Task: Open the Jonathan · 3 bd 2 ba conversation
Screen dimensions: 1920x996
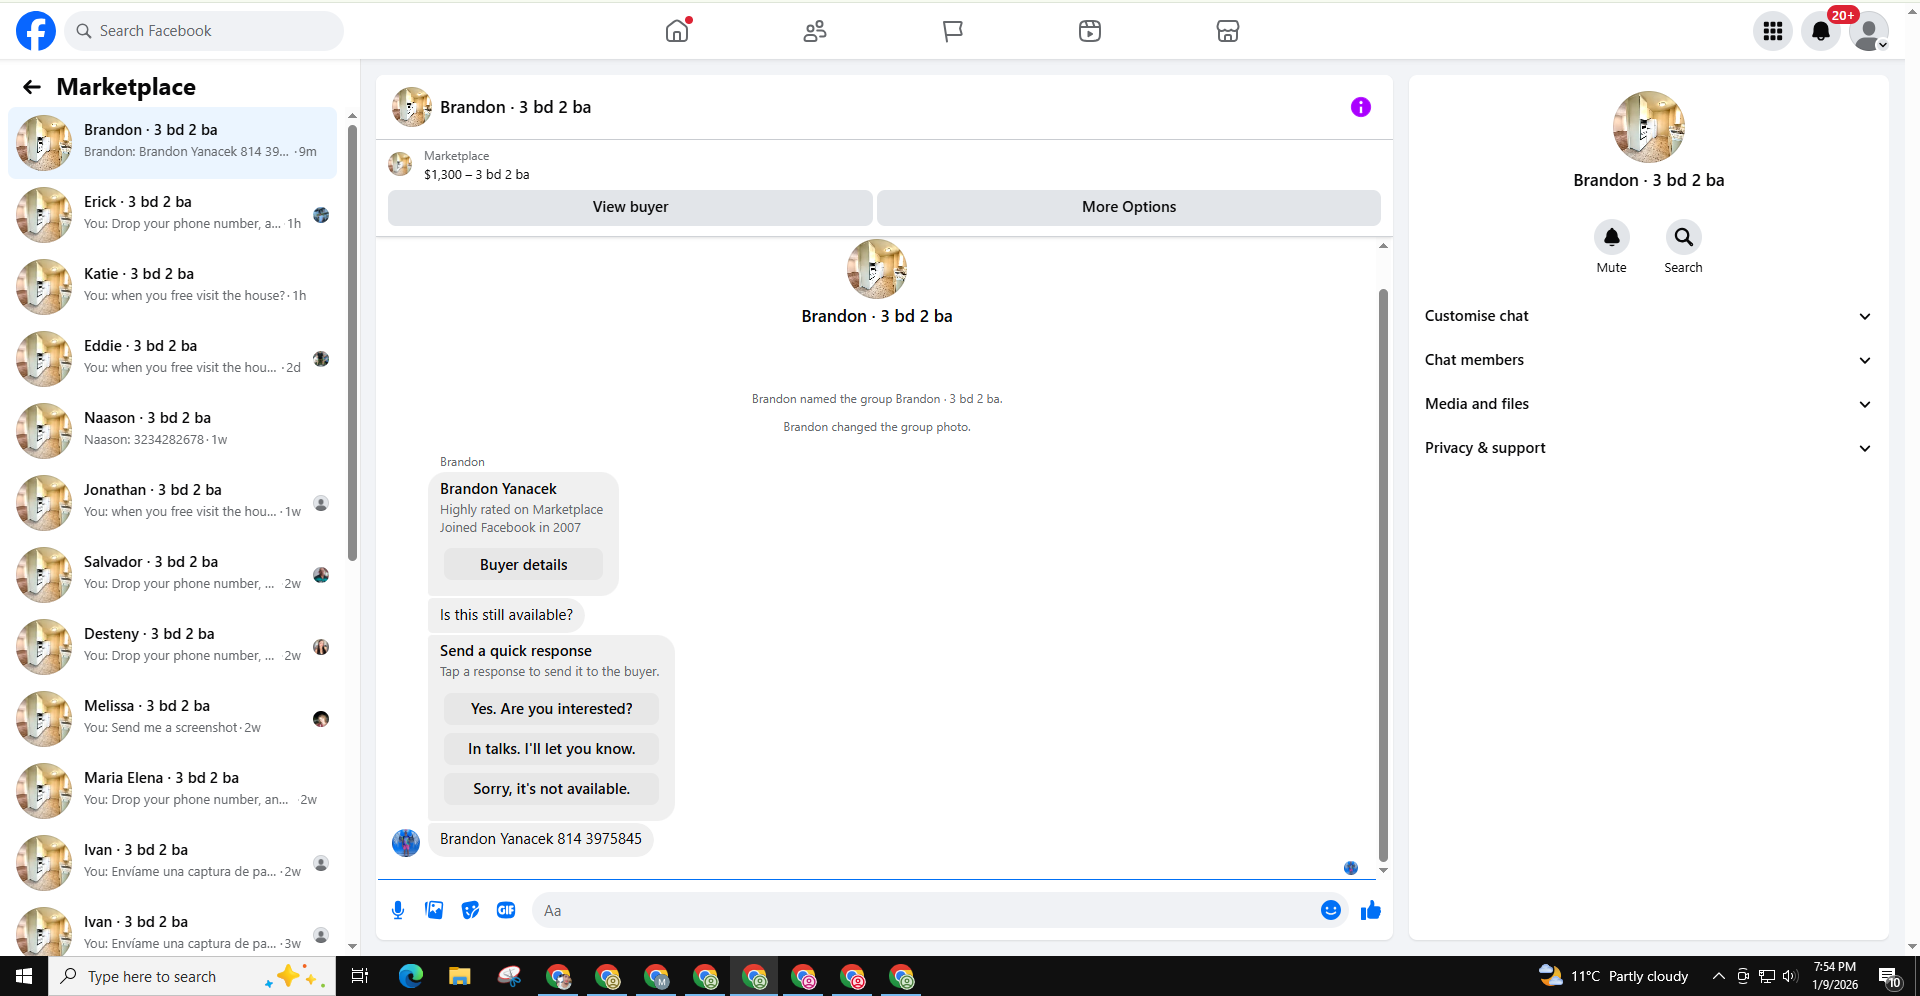Action: pos(173,503)
